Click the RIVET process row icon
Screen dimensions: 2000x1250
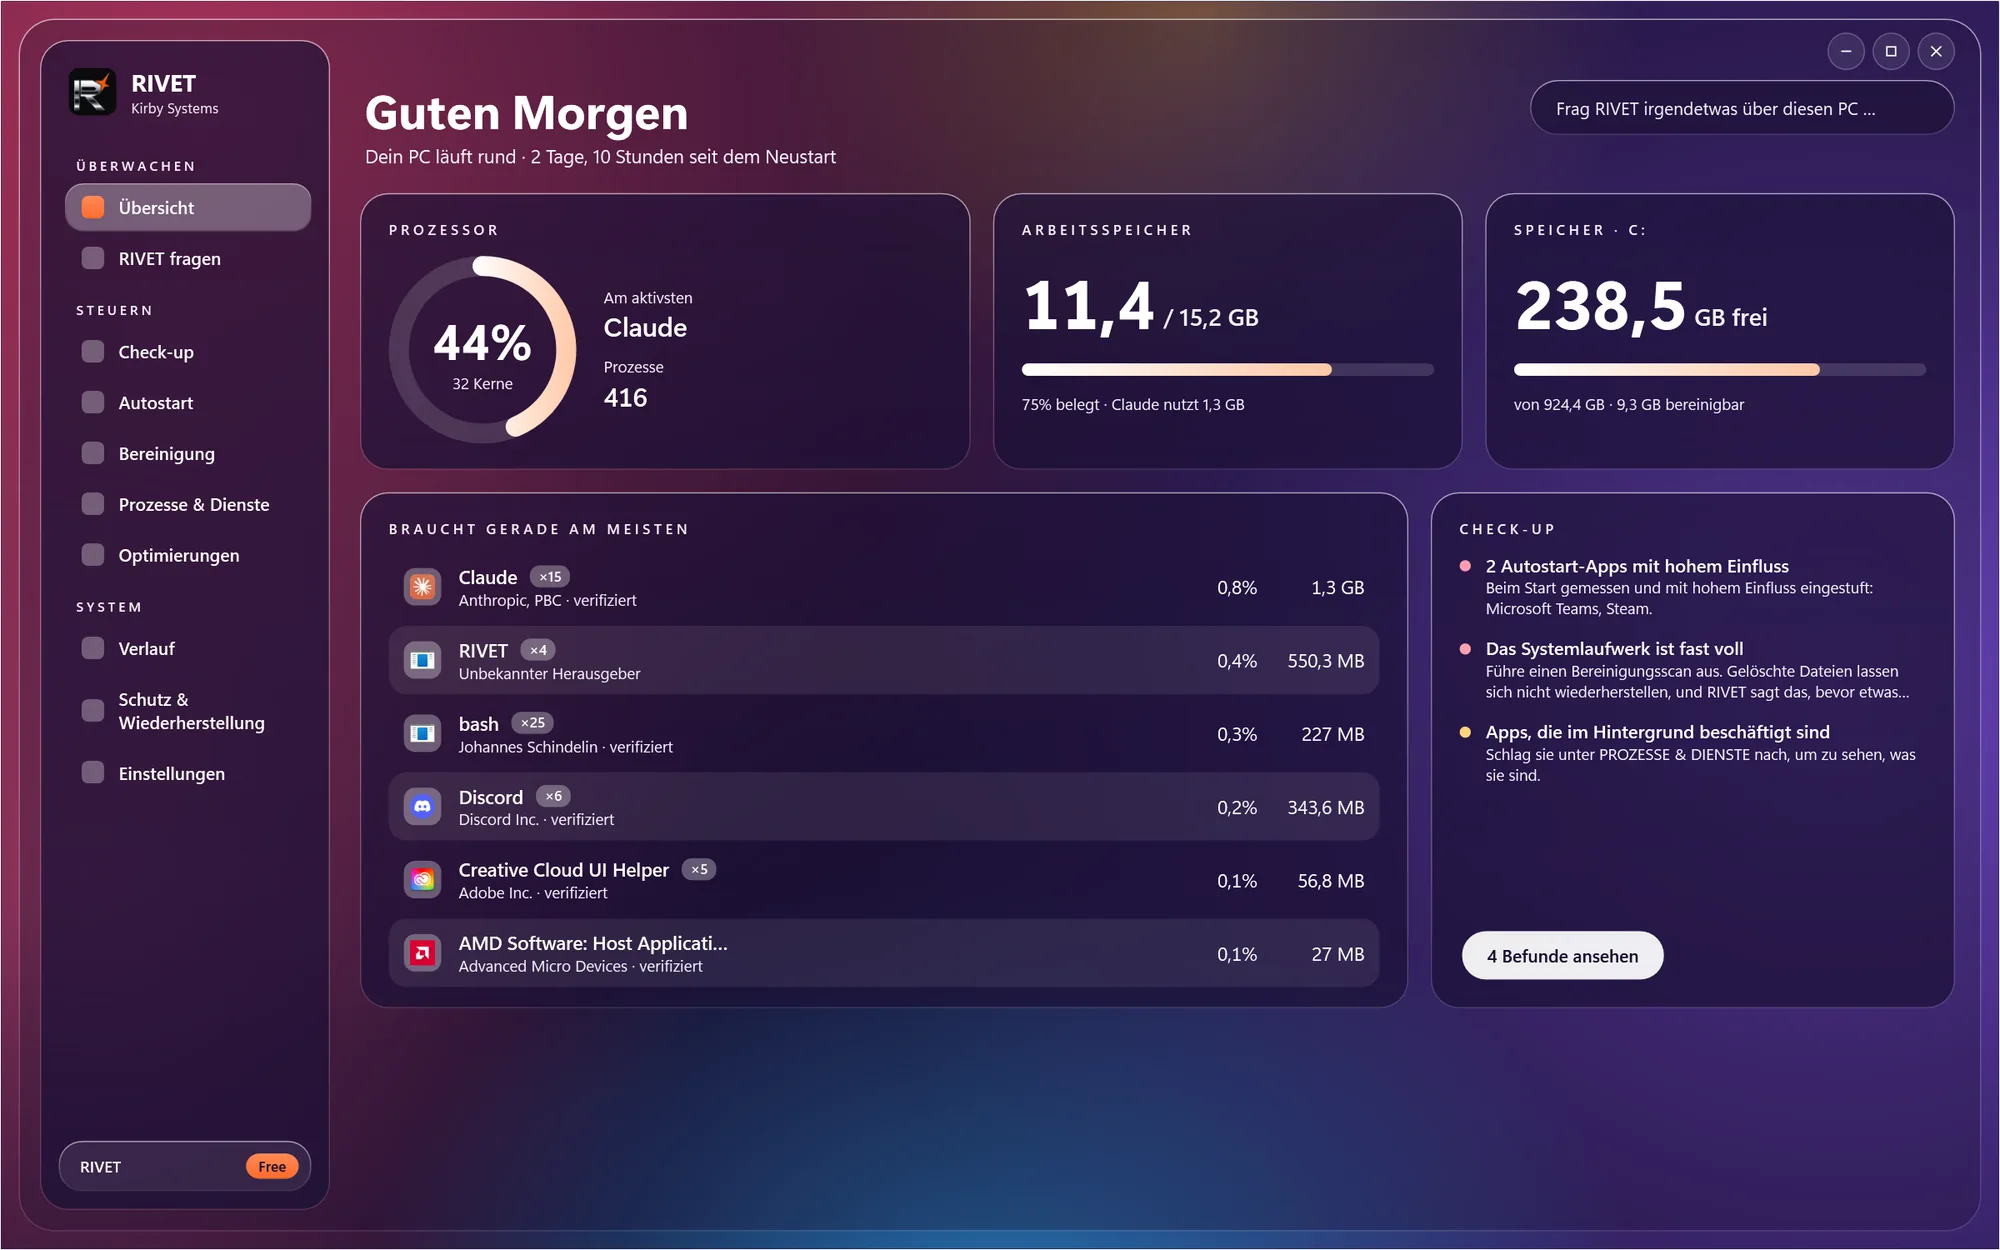[422, 660]
